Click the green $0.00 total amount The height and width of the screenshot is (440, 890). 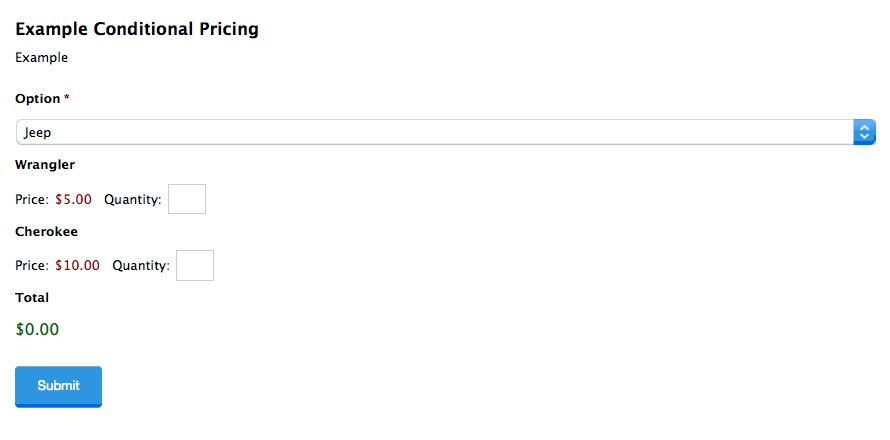(x=37, y=329)
